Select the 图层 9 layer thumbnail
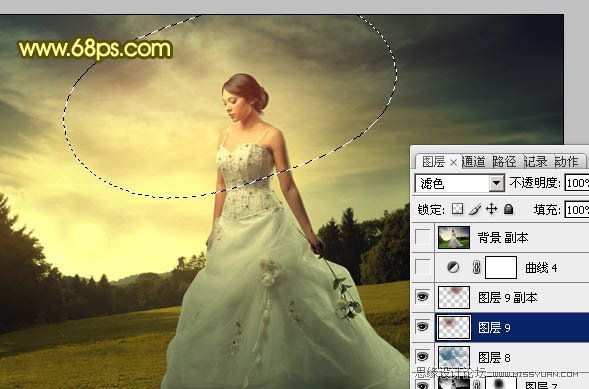This screenshot has width=589, height=389. (454, 327)
